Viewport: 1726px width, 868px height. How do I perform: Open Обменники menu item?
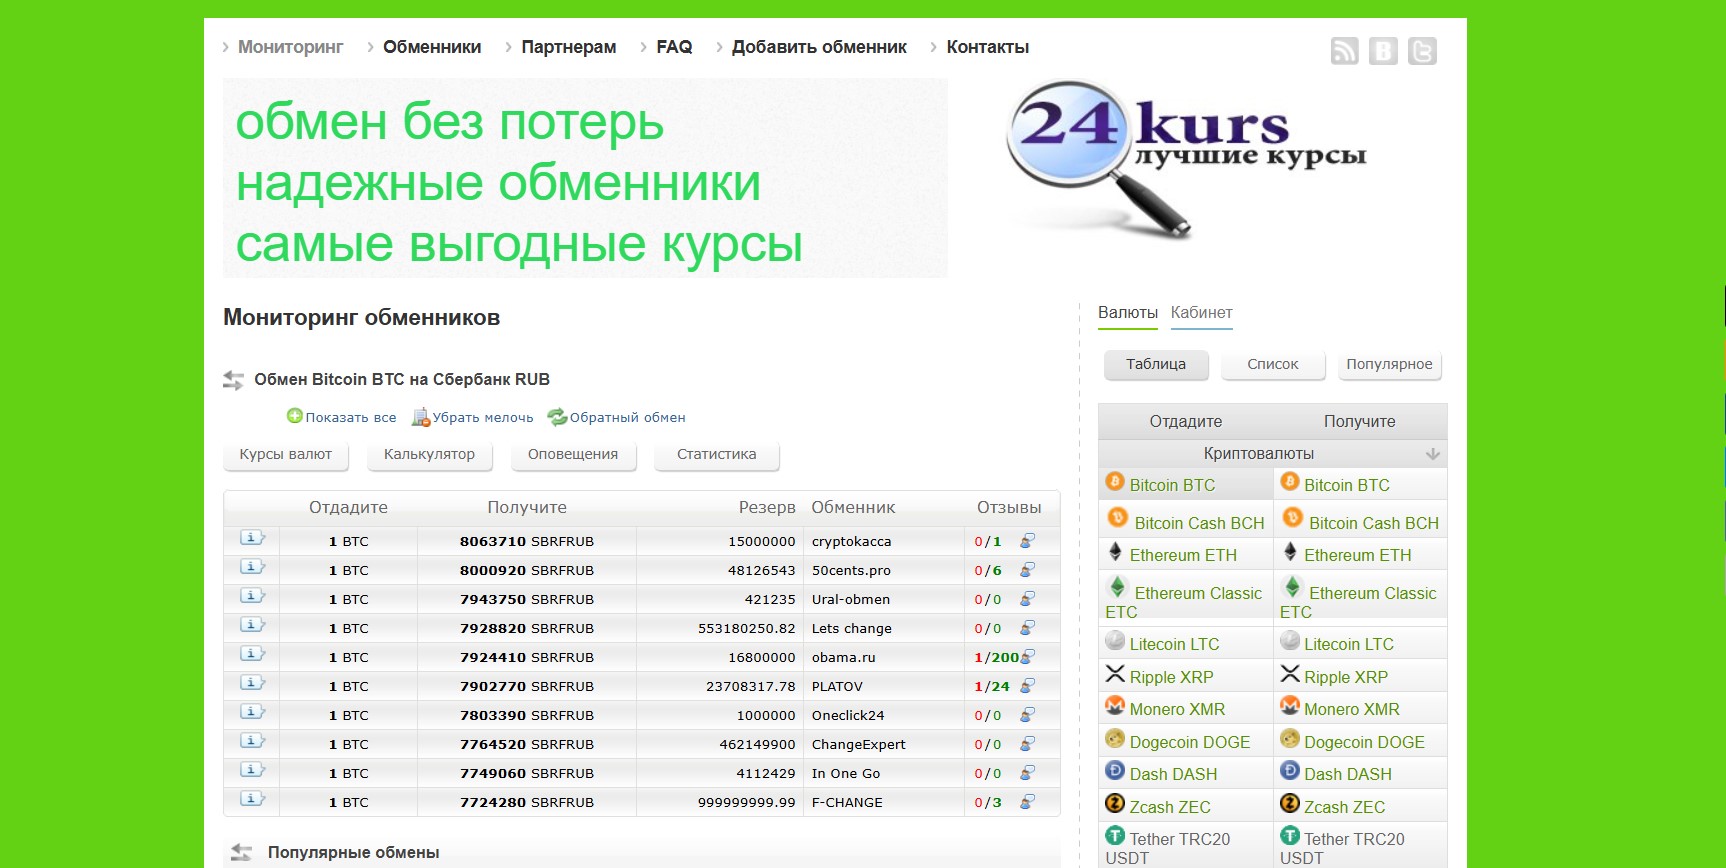point(432,47)
